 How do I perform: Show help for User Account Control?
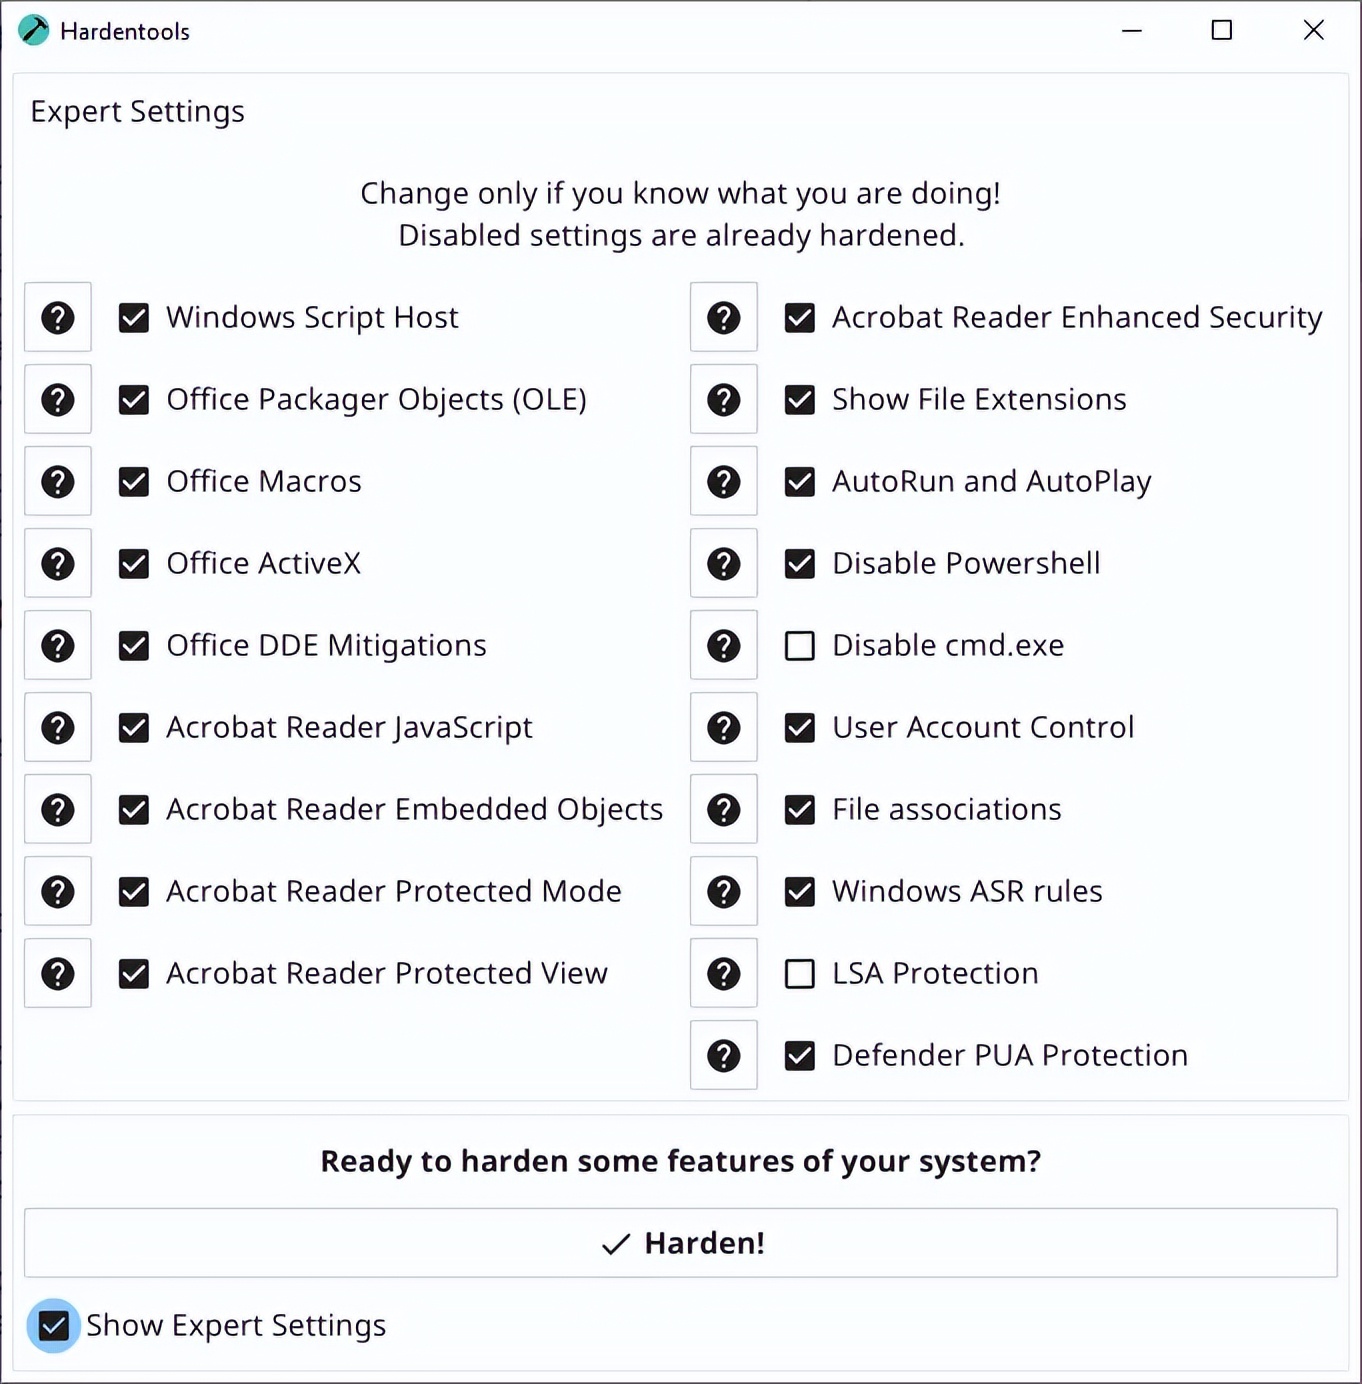point(724,728)
